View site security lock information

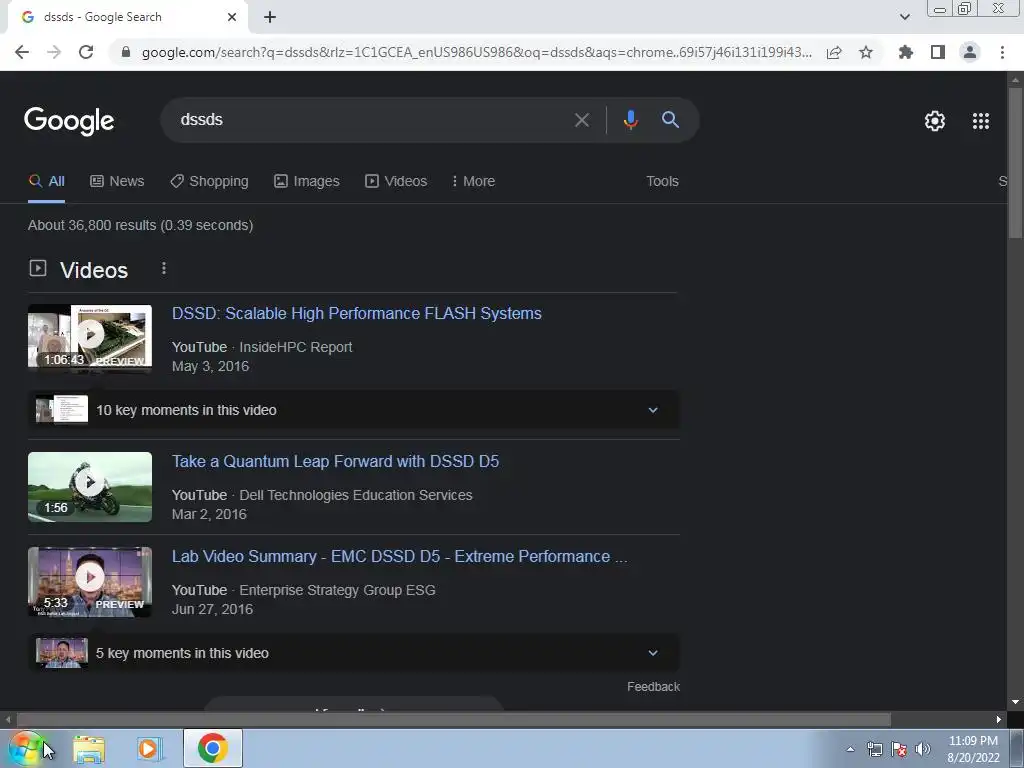pos(126,52)
